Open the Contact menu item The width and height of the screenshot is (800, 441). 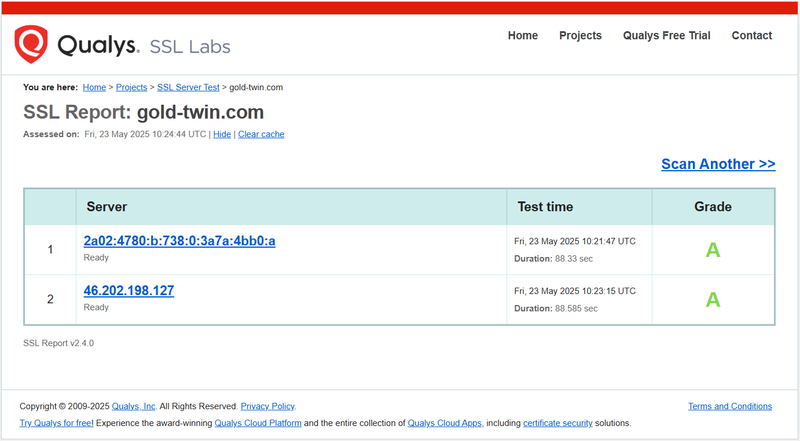pyautogui.click(x=752, y=36)
